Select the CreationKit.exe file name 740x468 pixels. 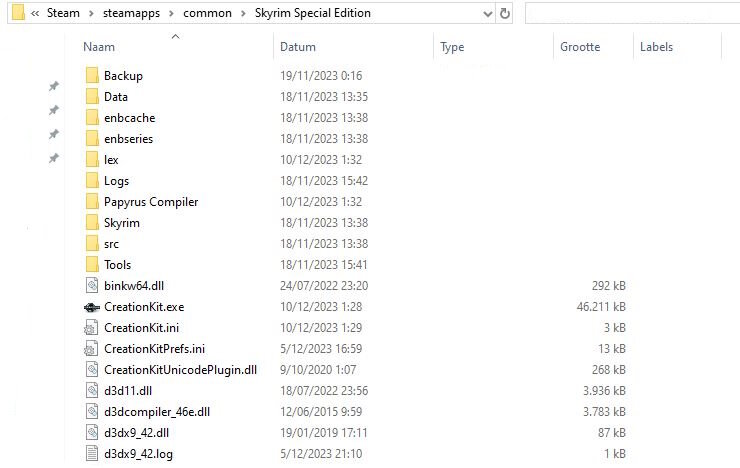click(144, 307)
